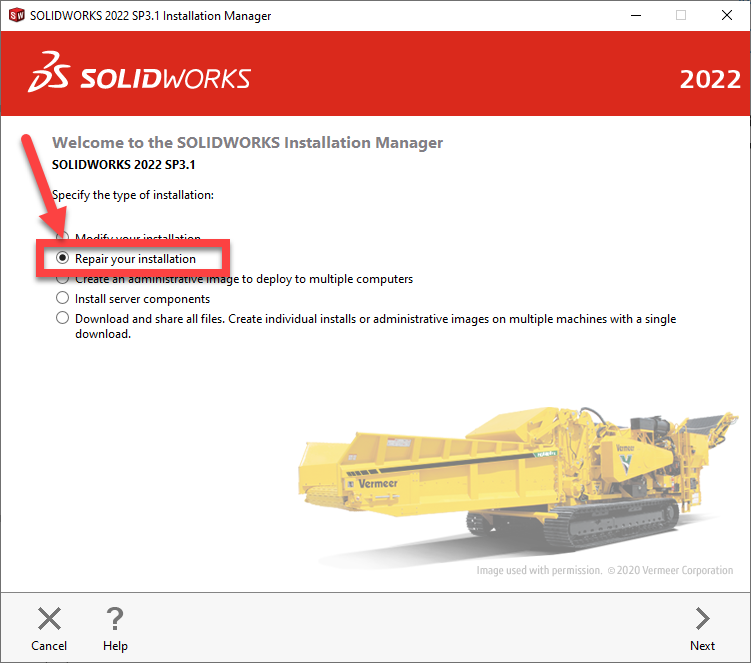
Task: Open Help via question mark icon
Action: click(x=115, y=618)
